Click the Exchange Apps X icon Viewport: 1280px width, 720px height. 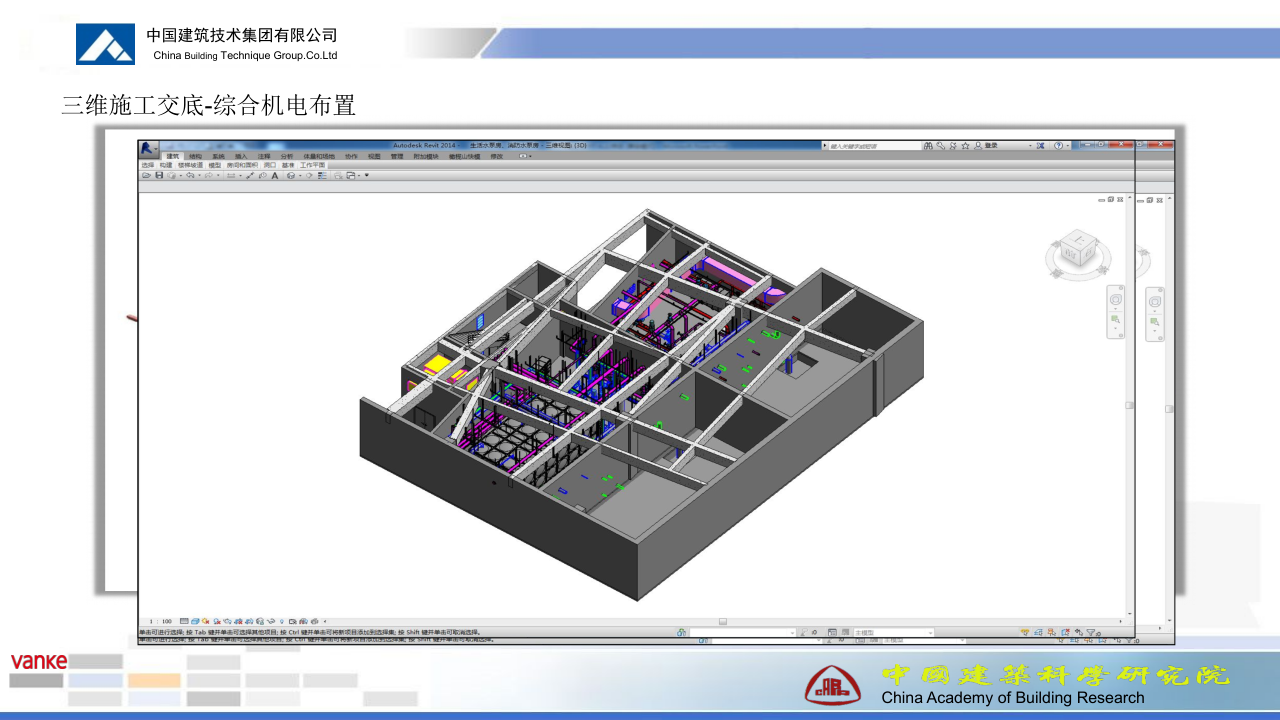[x=1040, y=146]
